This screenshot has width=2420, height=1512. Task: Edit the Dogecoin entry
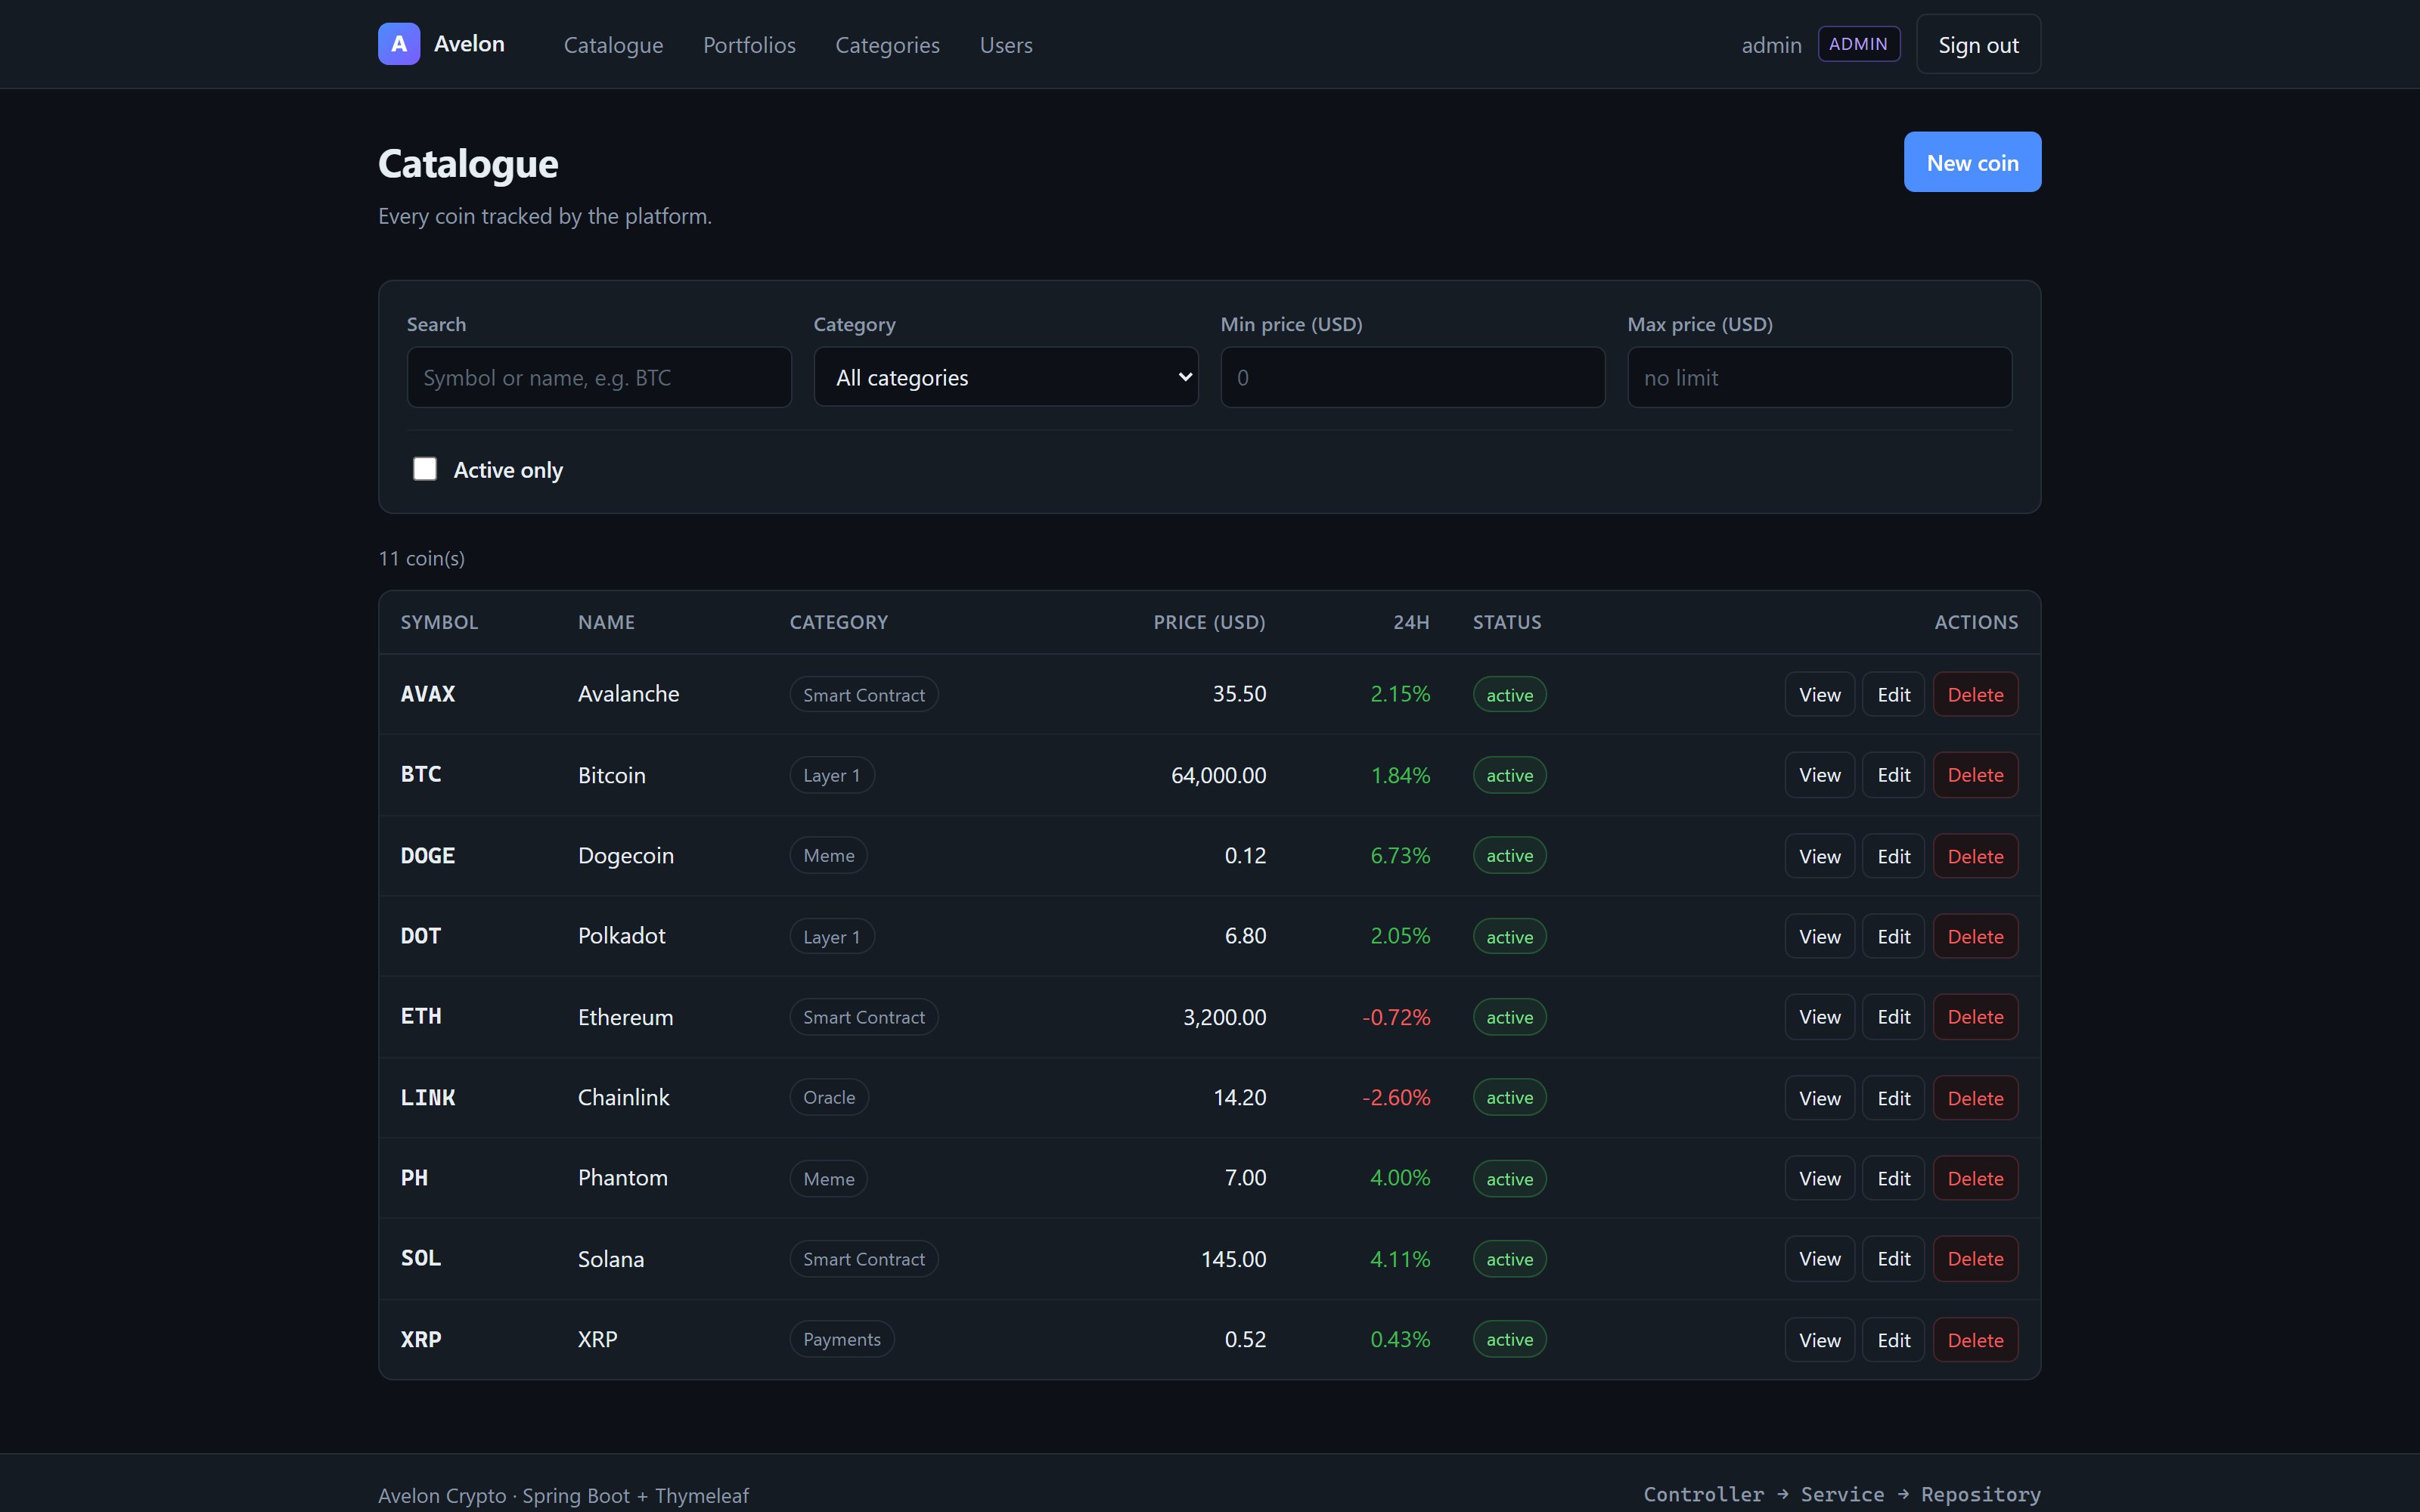pyautogui.click(x=1893, y=856)
